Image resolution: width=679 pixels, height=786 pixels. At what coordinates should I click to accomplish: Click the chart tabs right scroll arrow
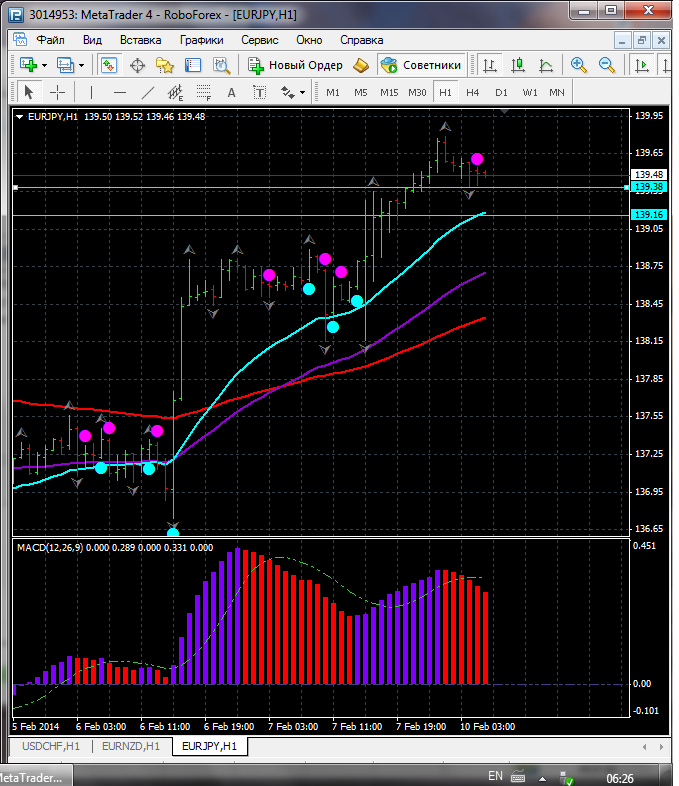(x=661, y=747)
